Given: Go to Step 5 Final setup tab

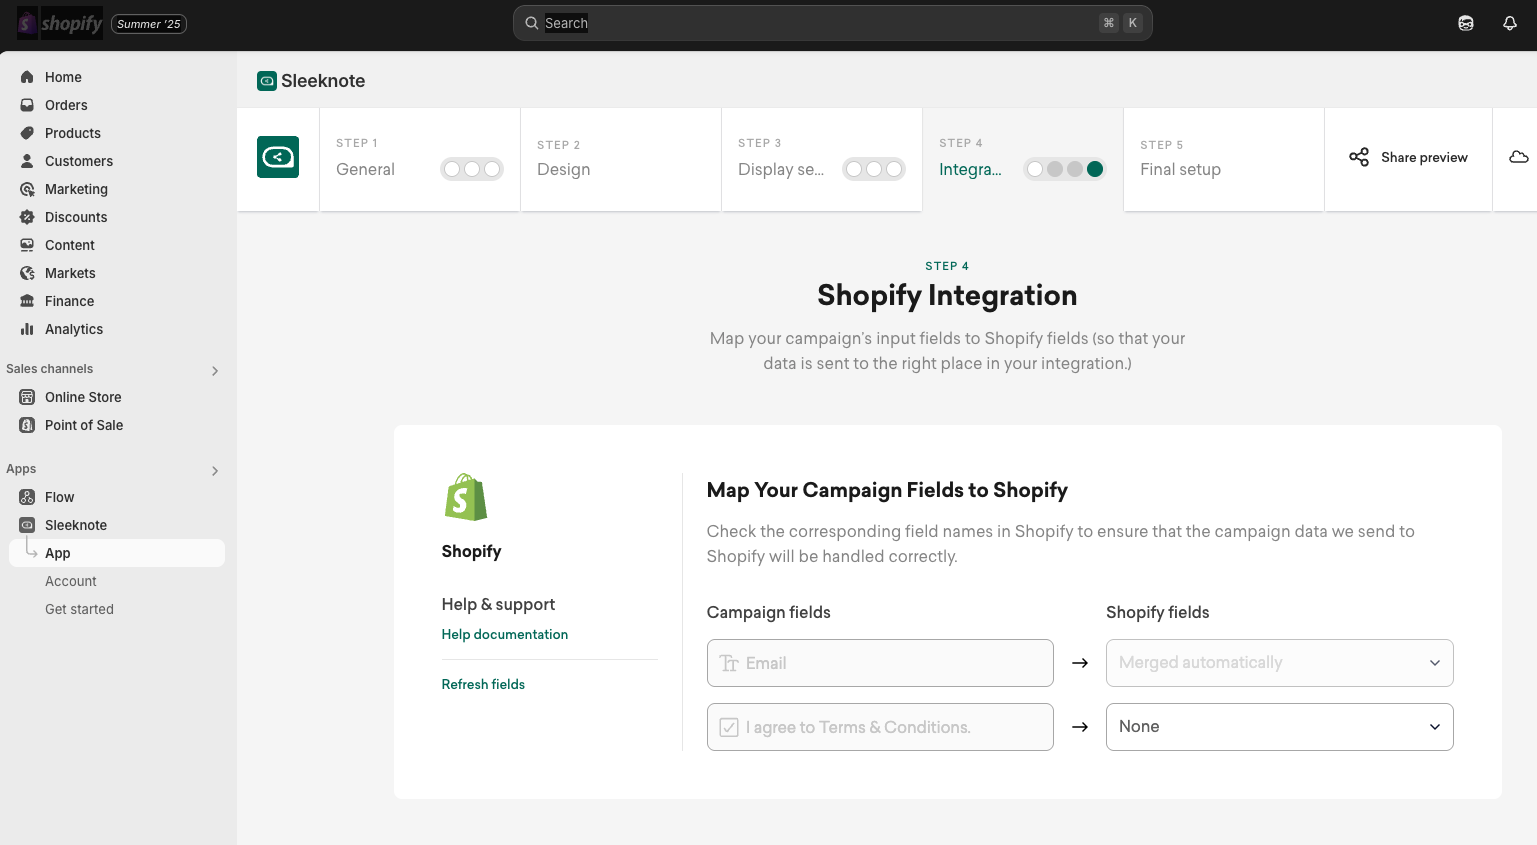Looking at the screenshot, I should click(x=1224, y=159).
